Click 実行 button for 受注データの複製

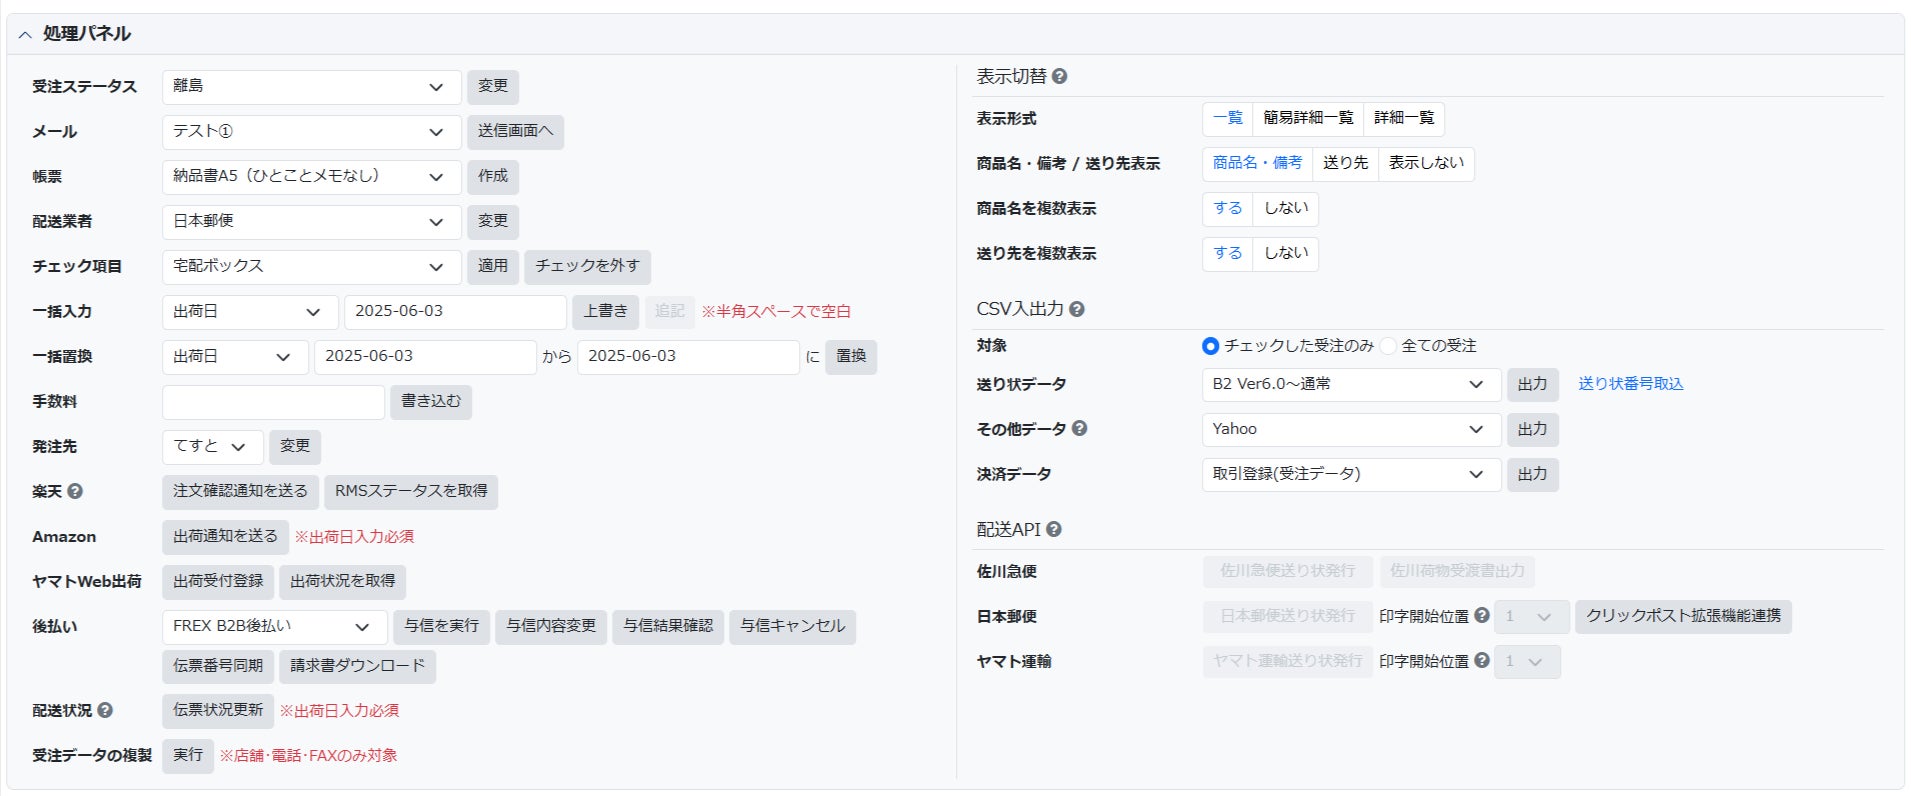188,756
